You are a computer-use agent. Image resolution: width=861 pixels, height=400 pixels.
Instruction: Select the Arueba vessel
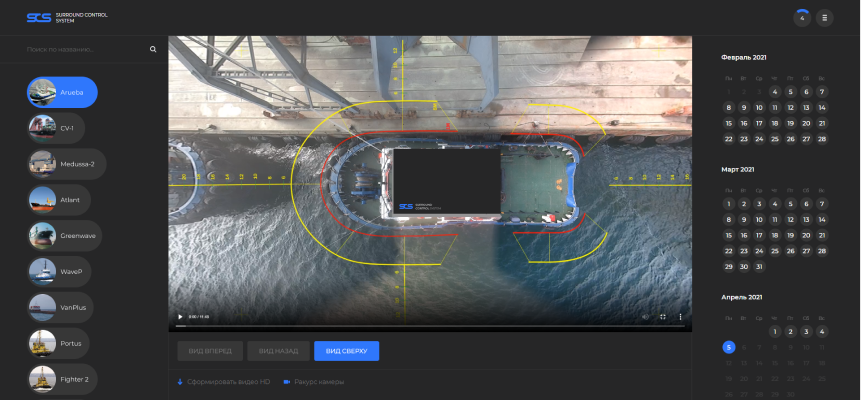click(x=62, y=92)
